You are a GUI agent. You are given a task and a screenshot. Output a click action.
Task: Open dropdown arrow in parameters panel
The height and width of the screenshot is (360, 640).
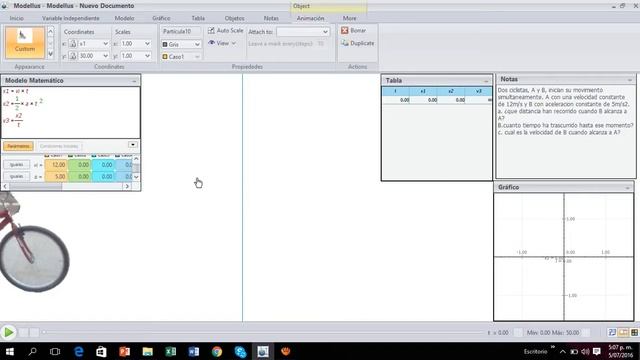click(133, 145)
